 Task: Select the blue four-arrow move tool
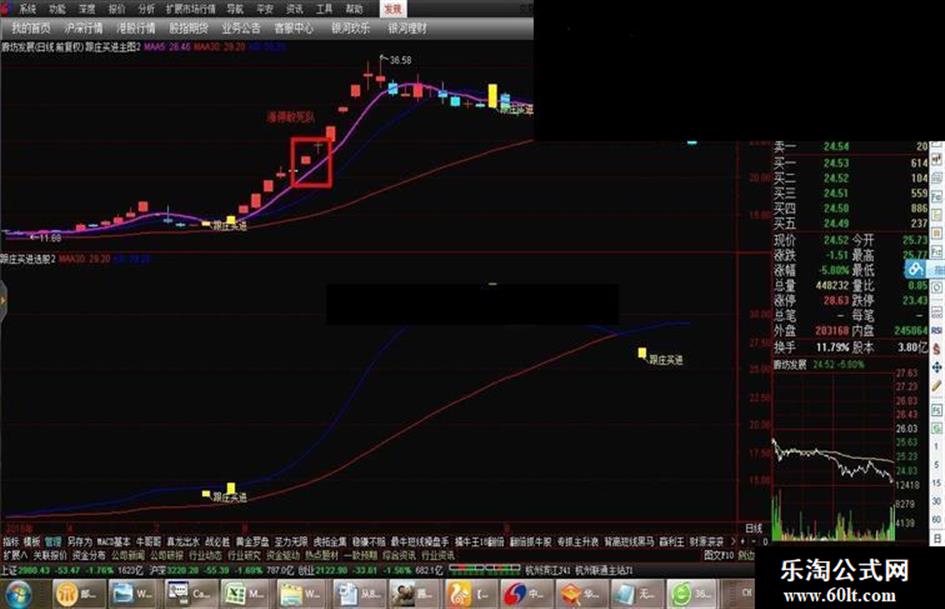click(937, 367)
